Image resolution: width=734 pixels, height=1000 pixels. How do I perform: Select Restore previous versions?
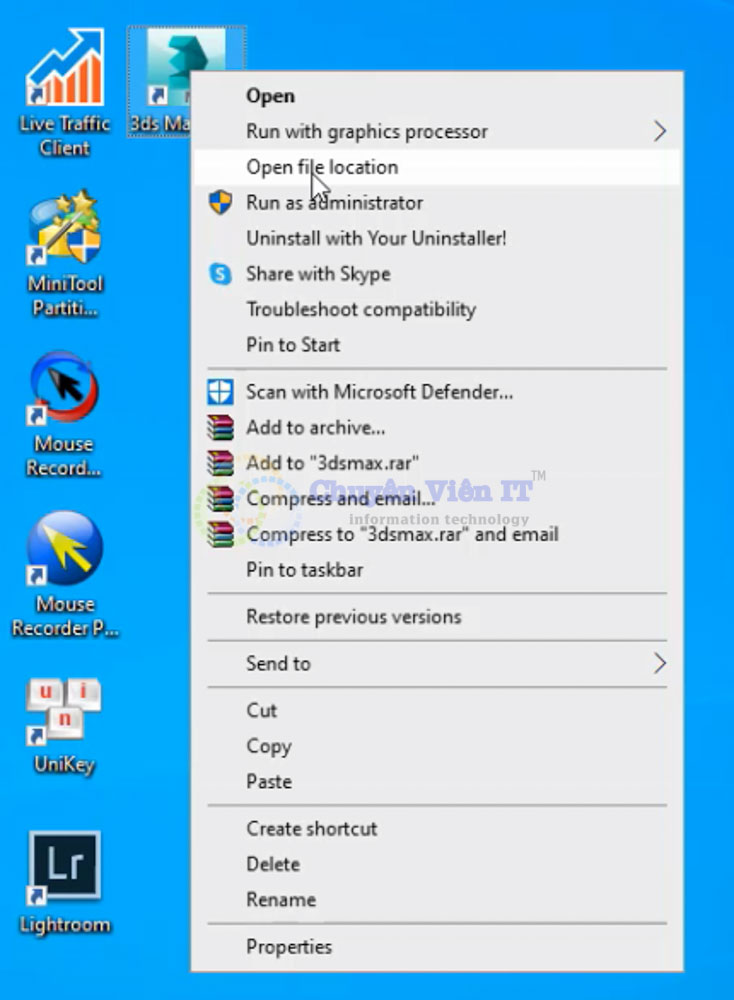(353, 616)
